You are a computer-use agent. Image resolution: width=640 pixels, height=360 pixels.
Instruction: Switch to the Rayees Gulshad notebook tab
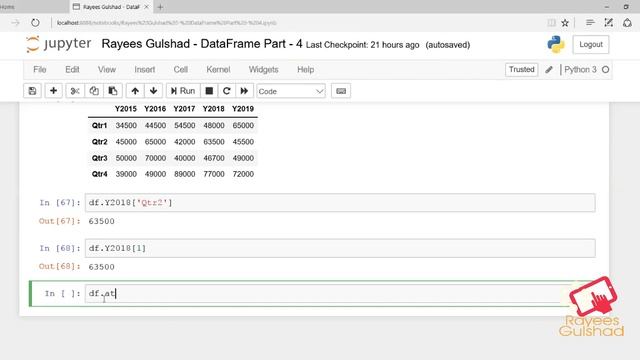pyautogui.click(x=111, y=7)
